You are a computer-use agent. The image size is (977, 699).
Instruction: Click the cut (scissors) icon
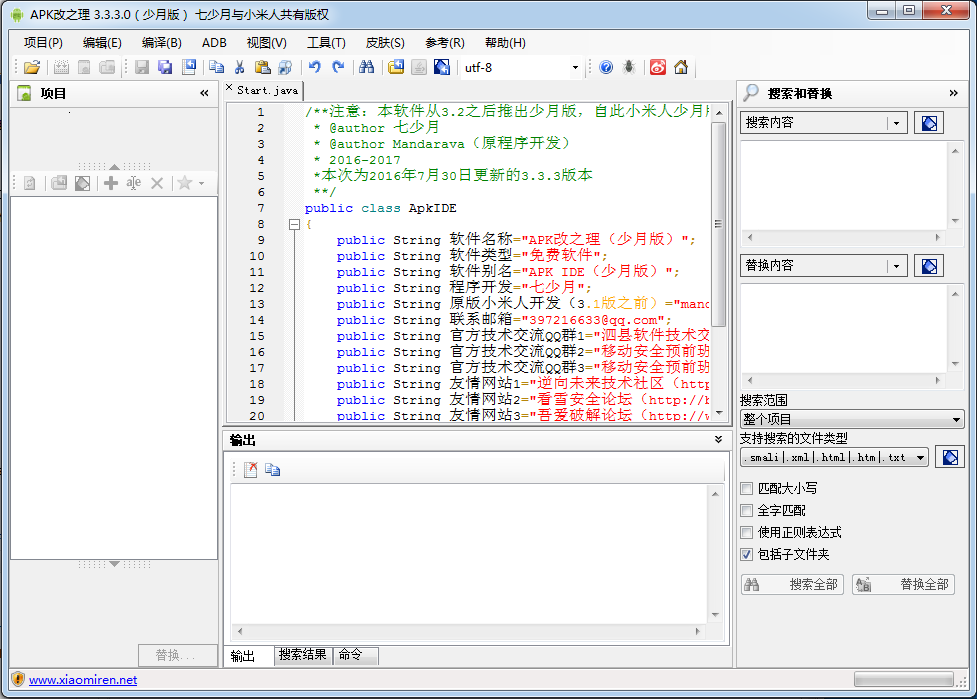(x=239, y=67)
